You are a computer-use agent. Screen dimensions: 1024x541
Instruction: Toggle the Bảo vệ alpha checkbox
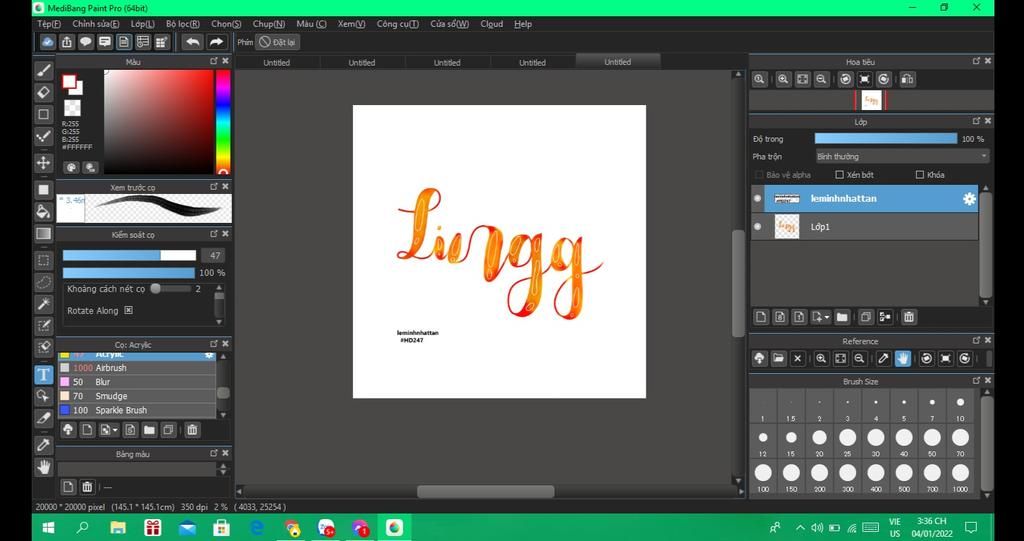tap(759, 174)
